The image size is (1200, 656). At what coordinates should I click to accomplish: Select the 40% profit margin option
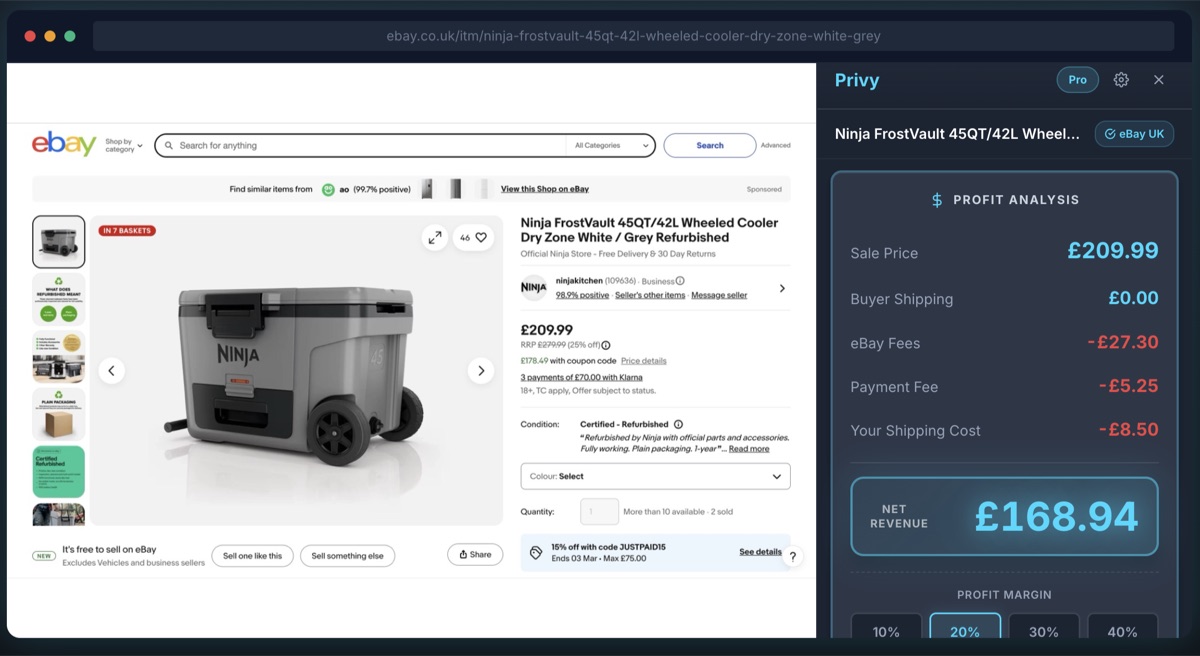pyautogui.click(x=1123, y=631)
